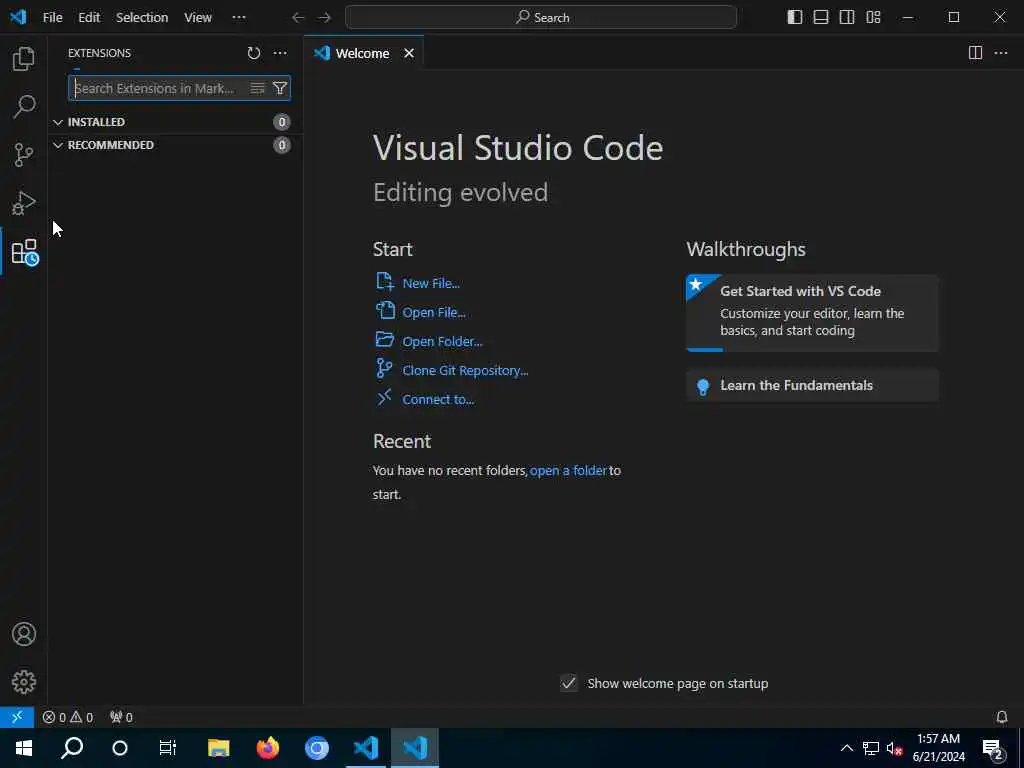Screen dimensions: 1024x768
Task: Select the Welcome editor tab
Action: point(364,53)
